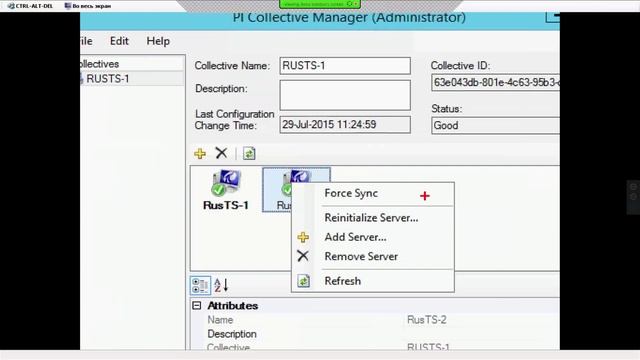The height and width of the screenshot is (360, 640).
Task: Click the Collectives header in left panel
Action: [132, 64]
